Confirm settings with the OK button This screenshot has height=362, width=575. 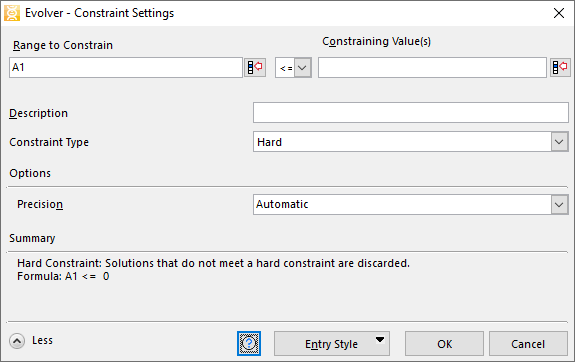tap(444, 344)
